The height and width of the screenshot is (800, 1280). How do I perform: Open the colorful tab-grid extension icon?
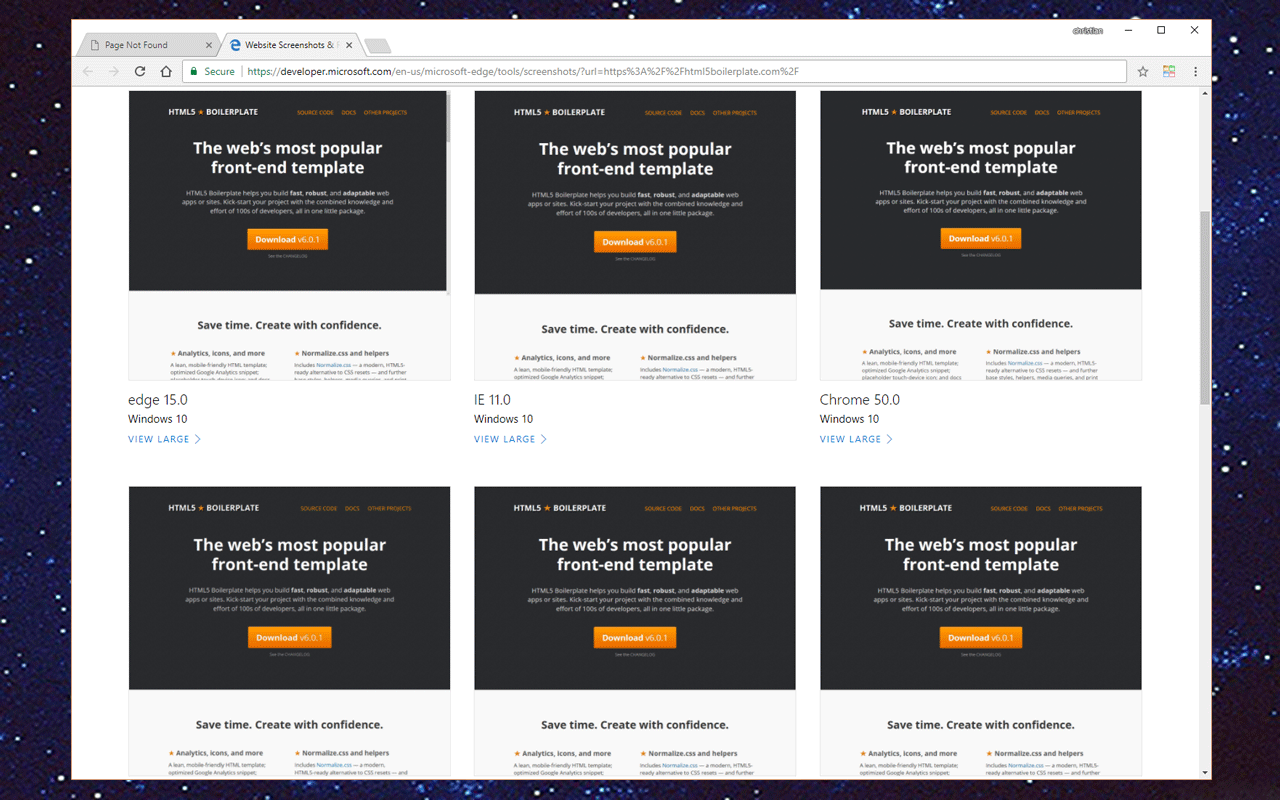point(1168,71)
